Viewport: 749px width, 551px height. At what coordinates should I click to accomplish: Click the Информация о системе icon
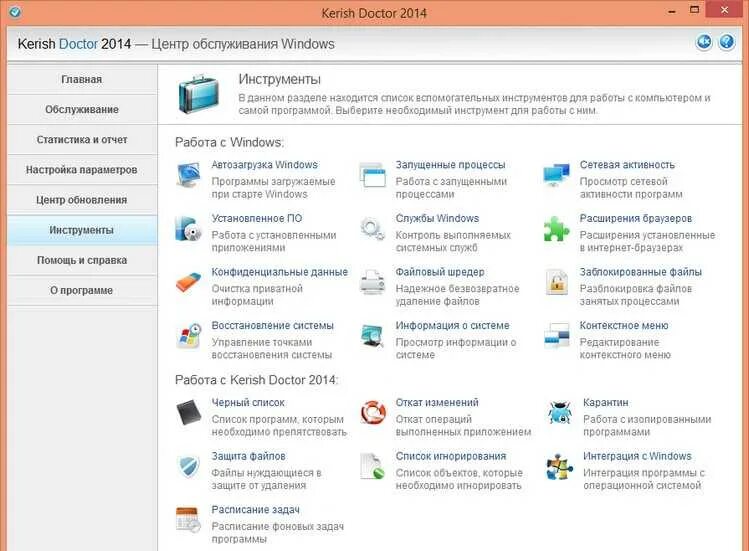(x=373, y=335)
